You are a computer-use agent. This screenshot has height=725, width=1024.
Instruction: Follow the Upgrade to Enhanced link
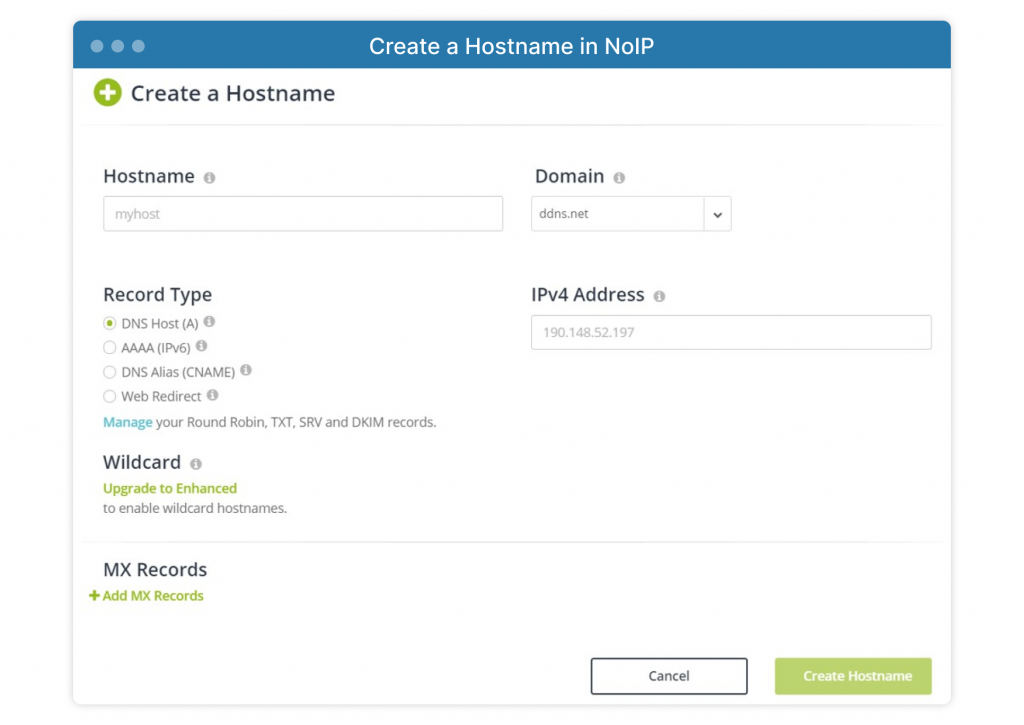point(170,489)
